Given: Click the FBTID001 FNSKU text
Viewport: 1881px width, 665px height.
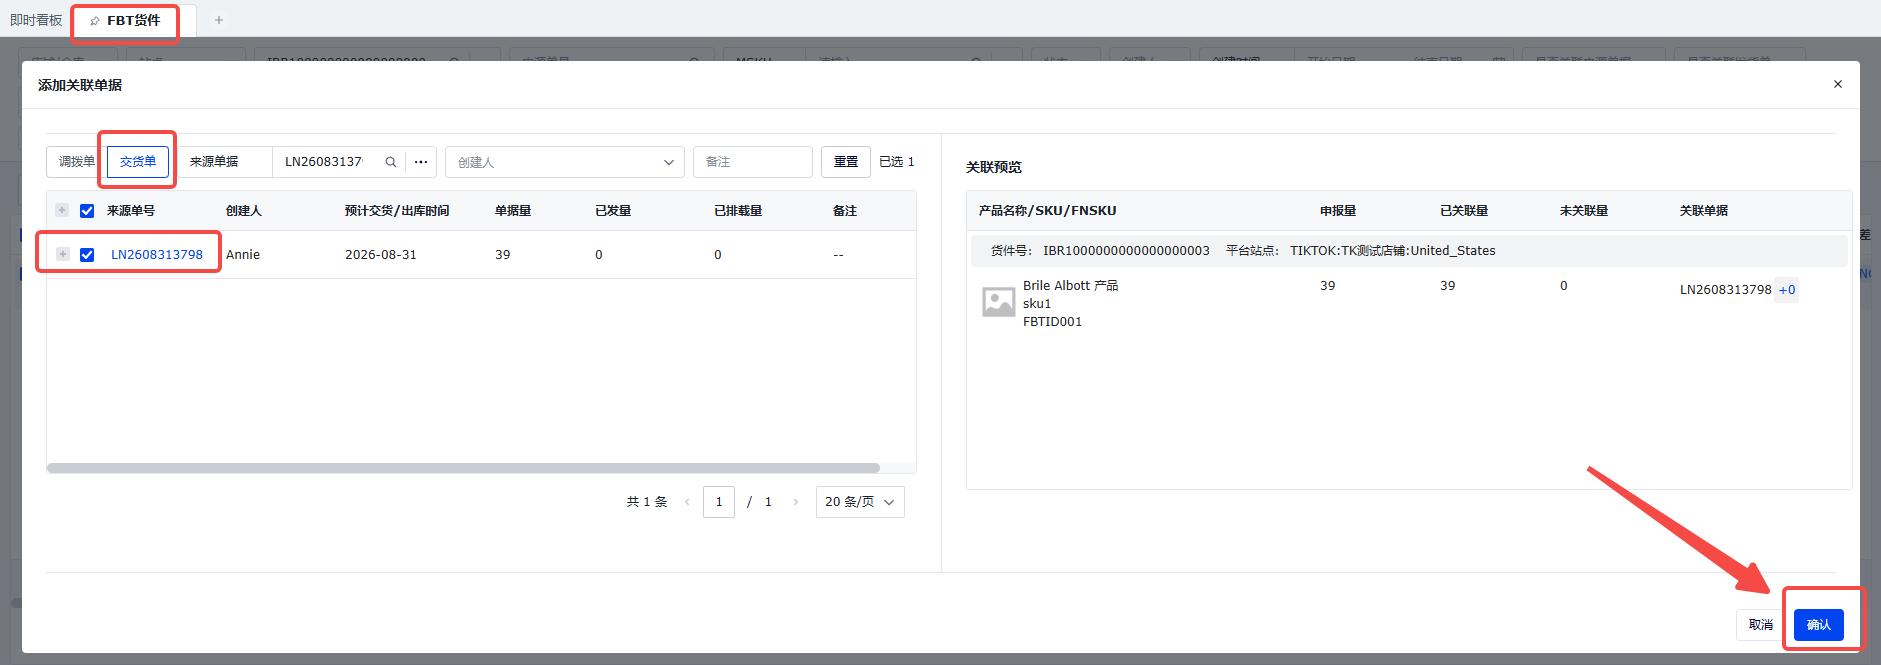Looking at the screenshot, I should (x=1052, y=322).
